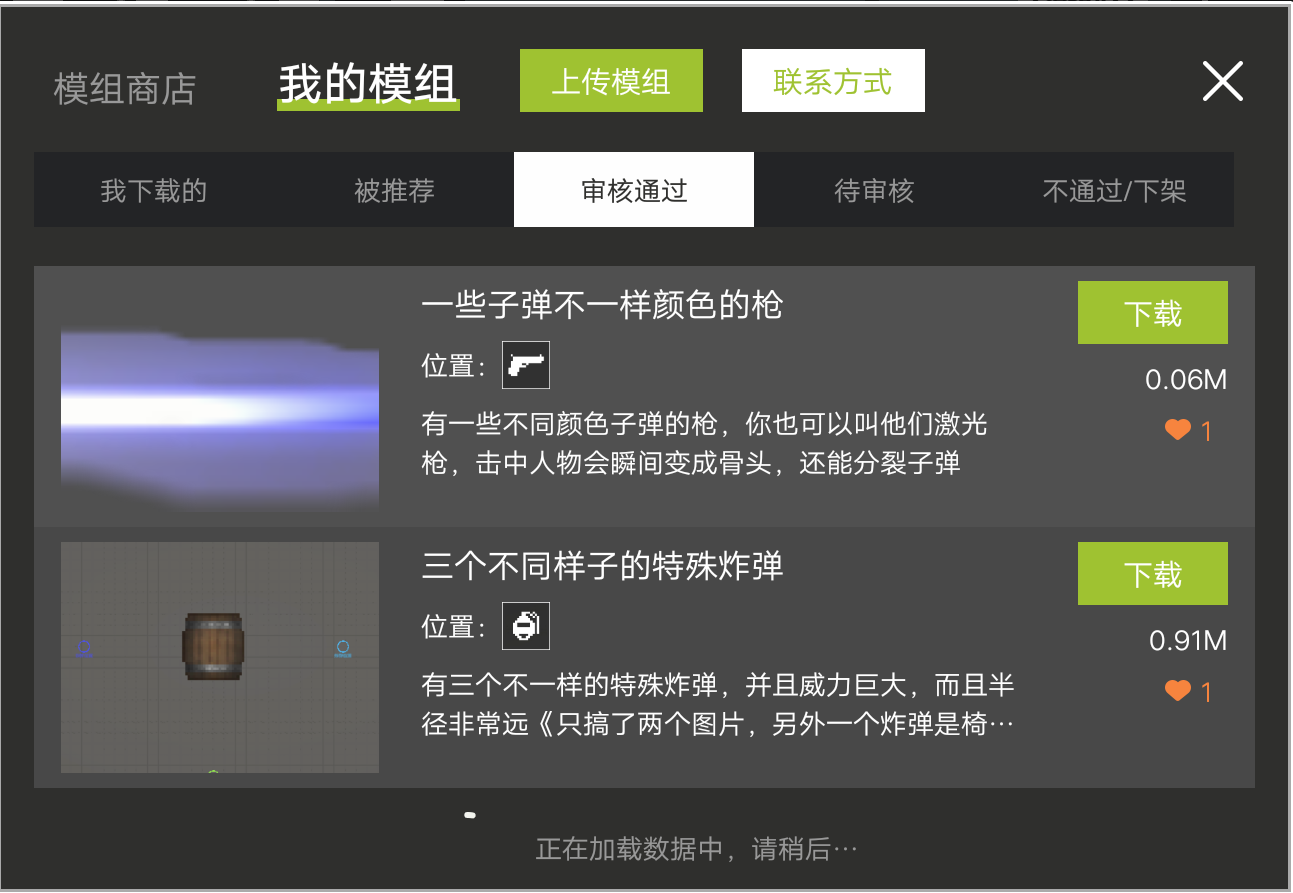
Task: Open 联系方式 contact button
Action: click(x=833, y=81)
